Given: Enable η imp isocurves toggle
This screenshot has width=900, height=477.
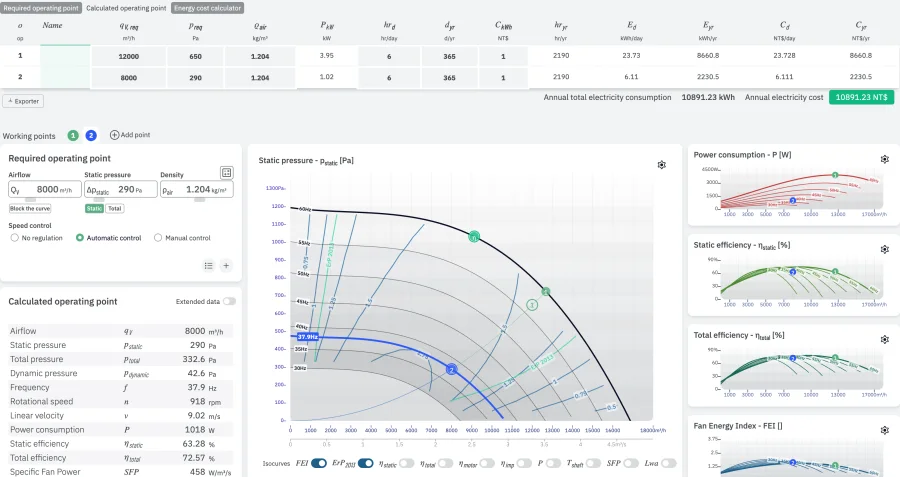Looking at the screenshot, I should click(x=524, y=463).
